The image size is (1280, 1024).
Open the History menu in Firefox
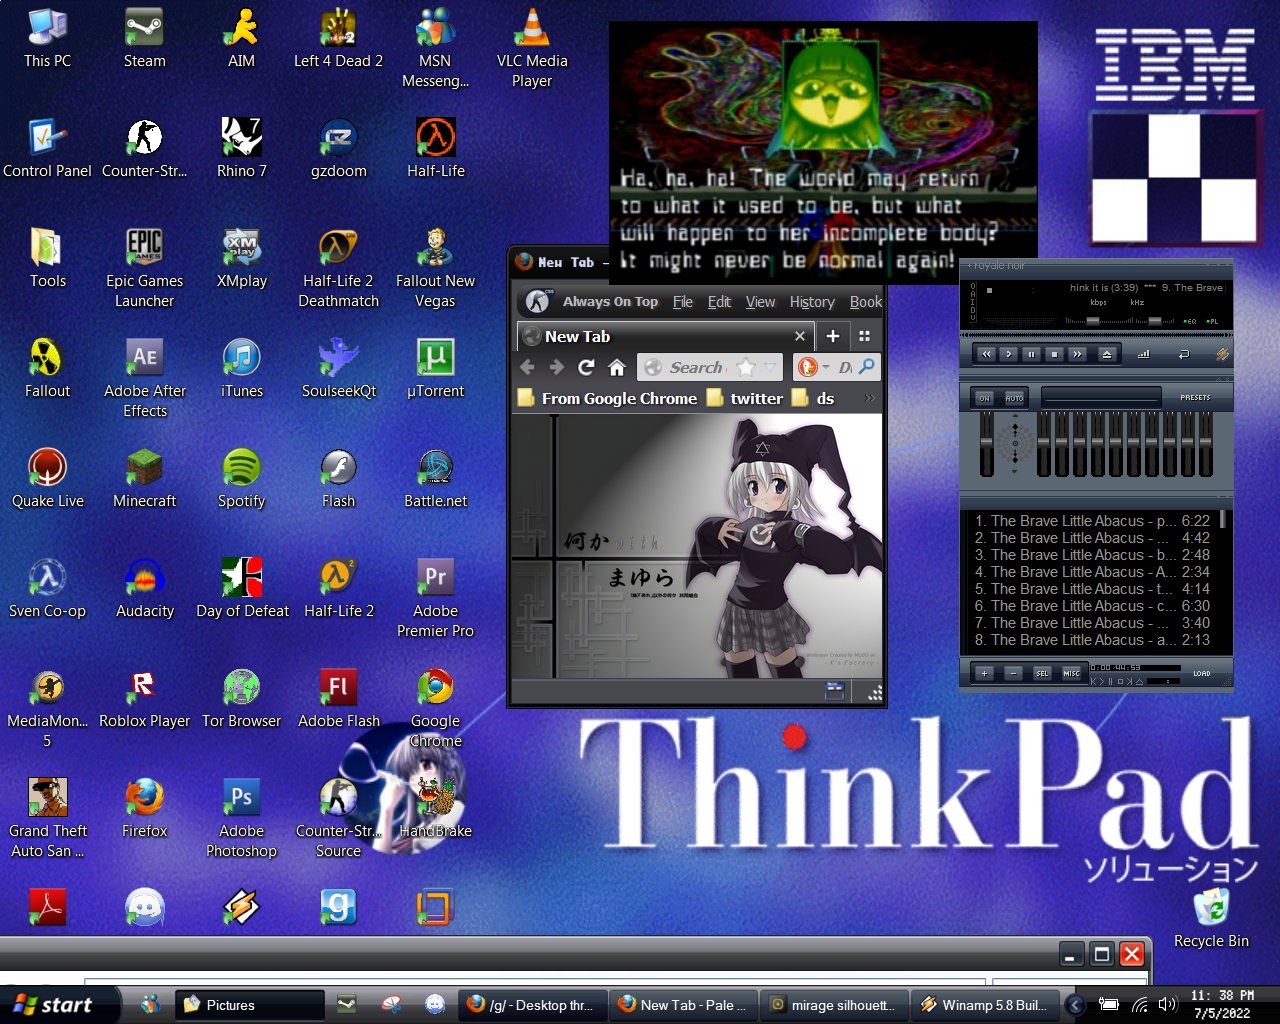click(x=812, y=301)
